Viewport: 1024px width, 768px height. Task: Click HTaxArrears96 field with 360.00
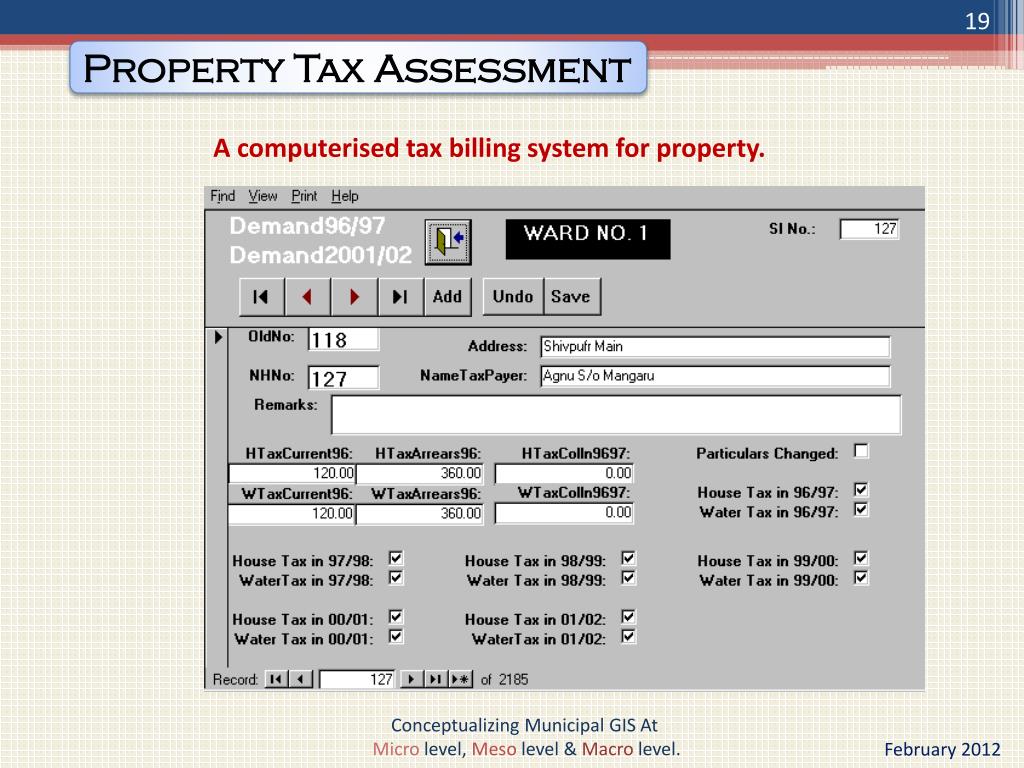click(x=420, y=473)
